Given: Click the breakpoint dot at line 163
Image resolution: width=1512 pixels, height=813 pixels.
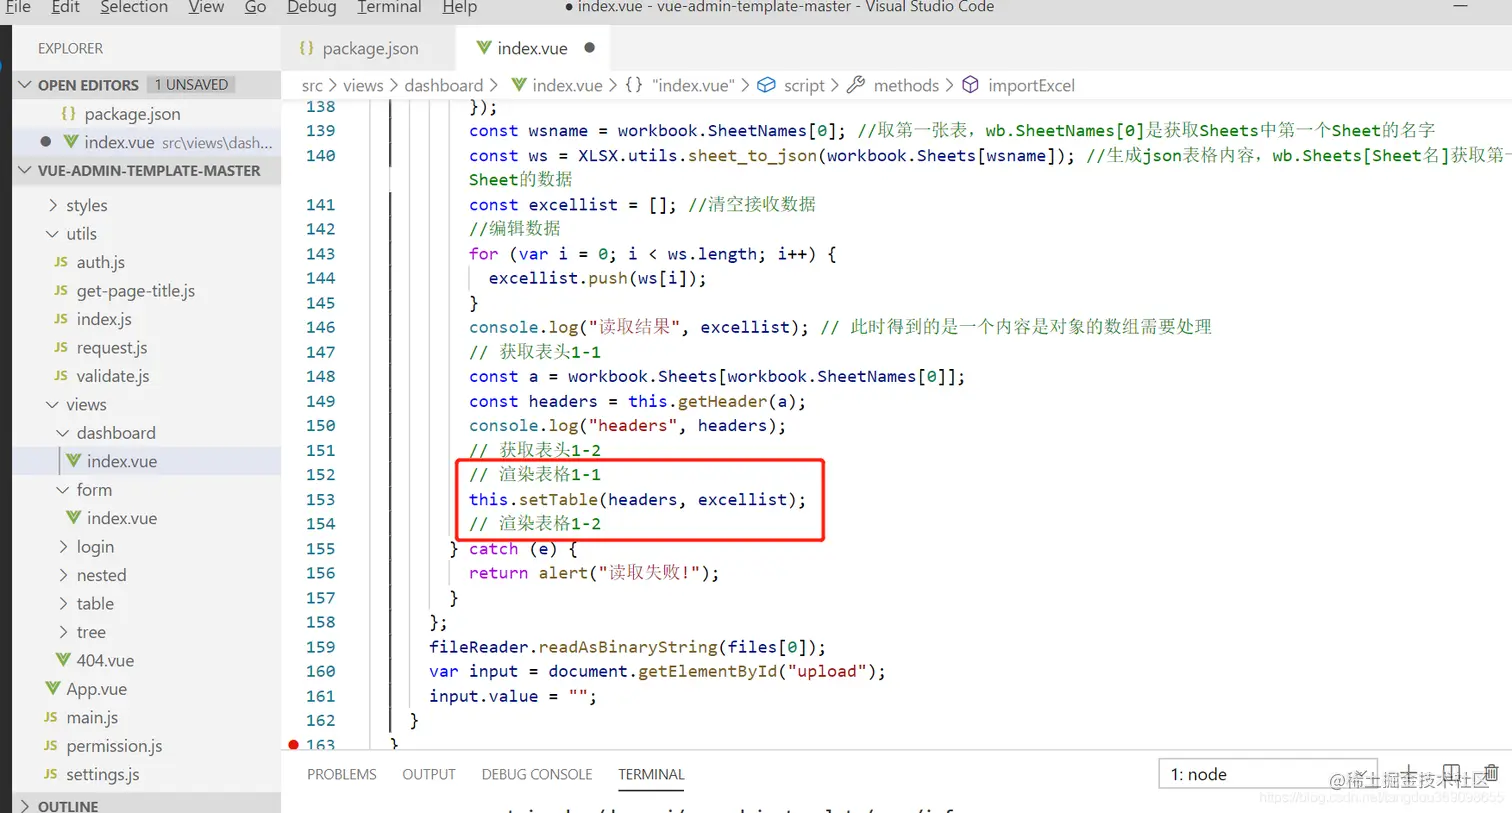Looking at the screenshot, I should pyautogui.click(x=293, y=745).
